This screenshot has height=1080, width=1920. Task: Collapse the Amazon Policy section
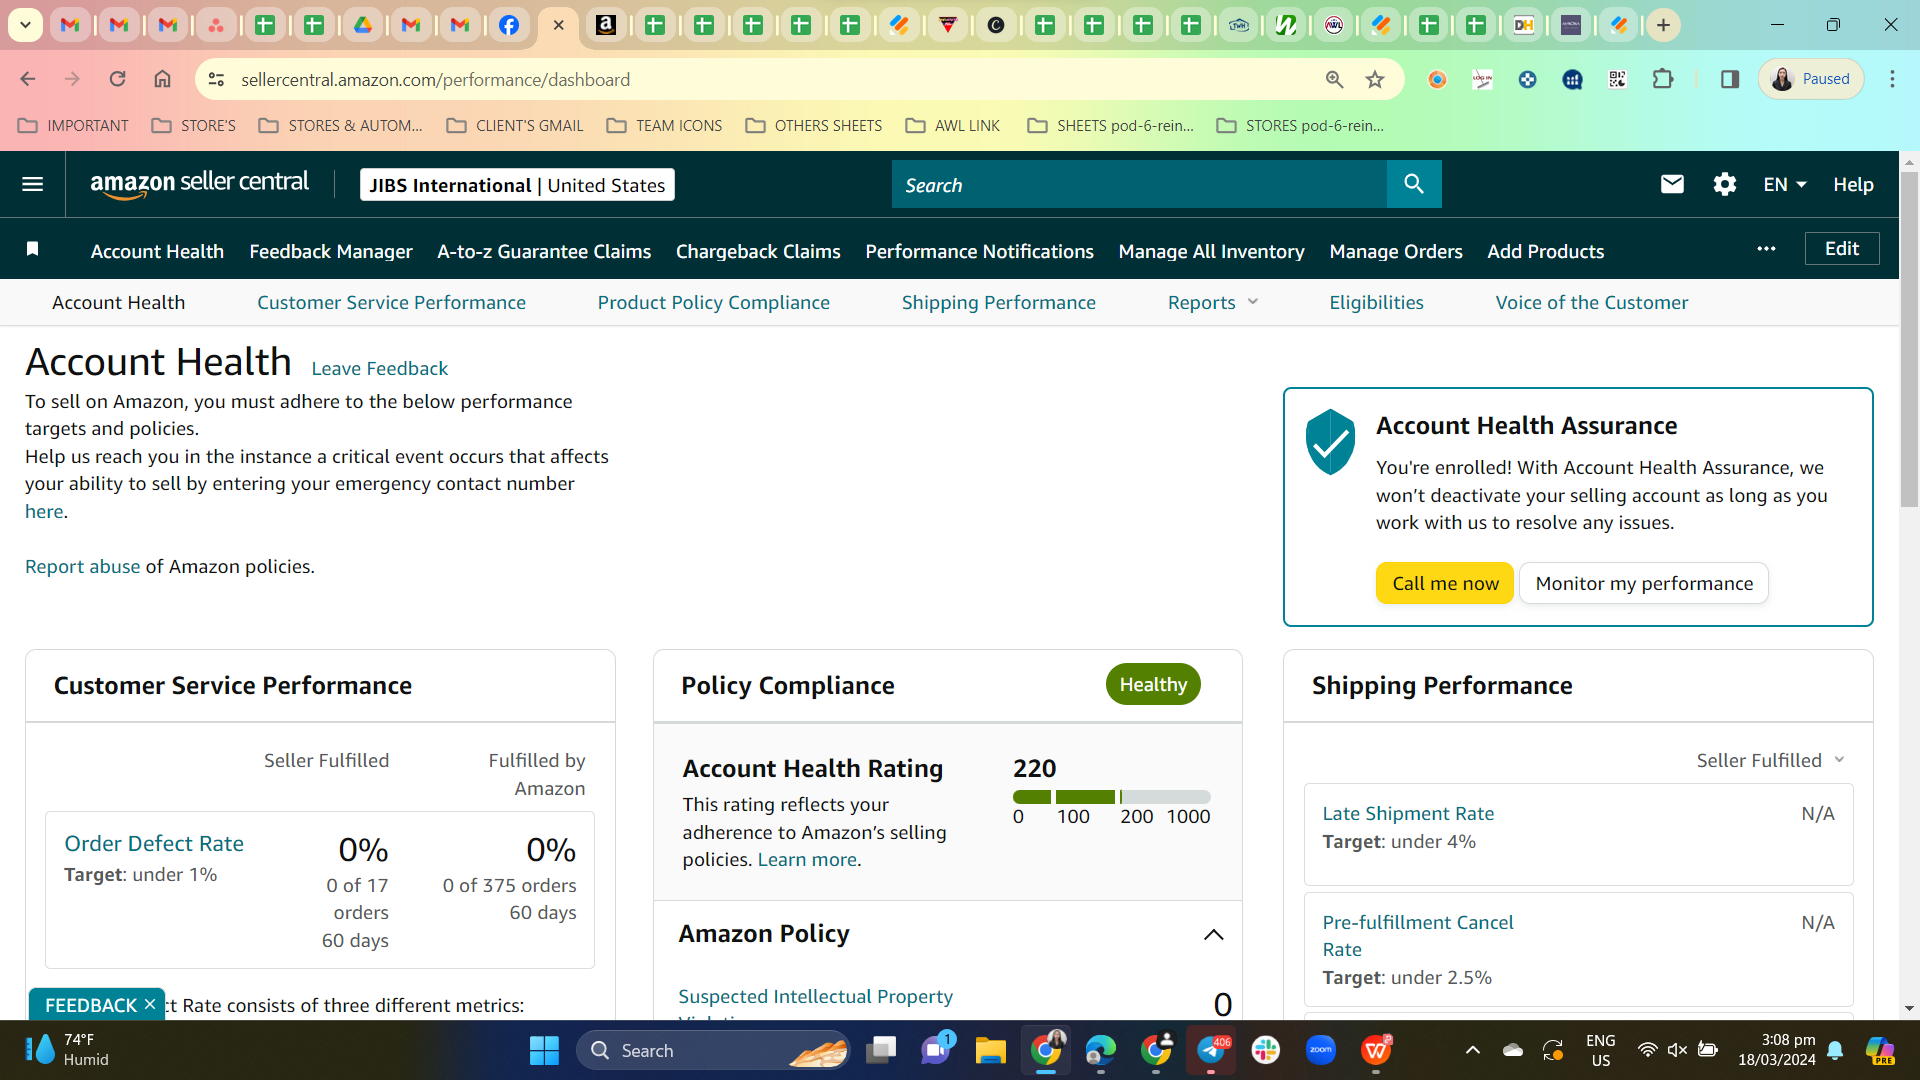click(1213, 934)
